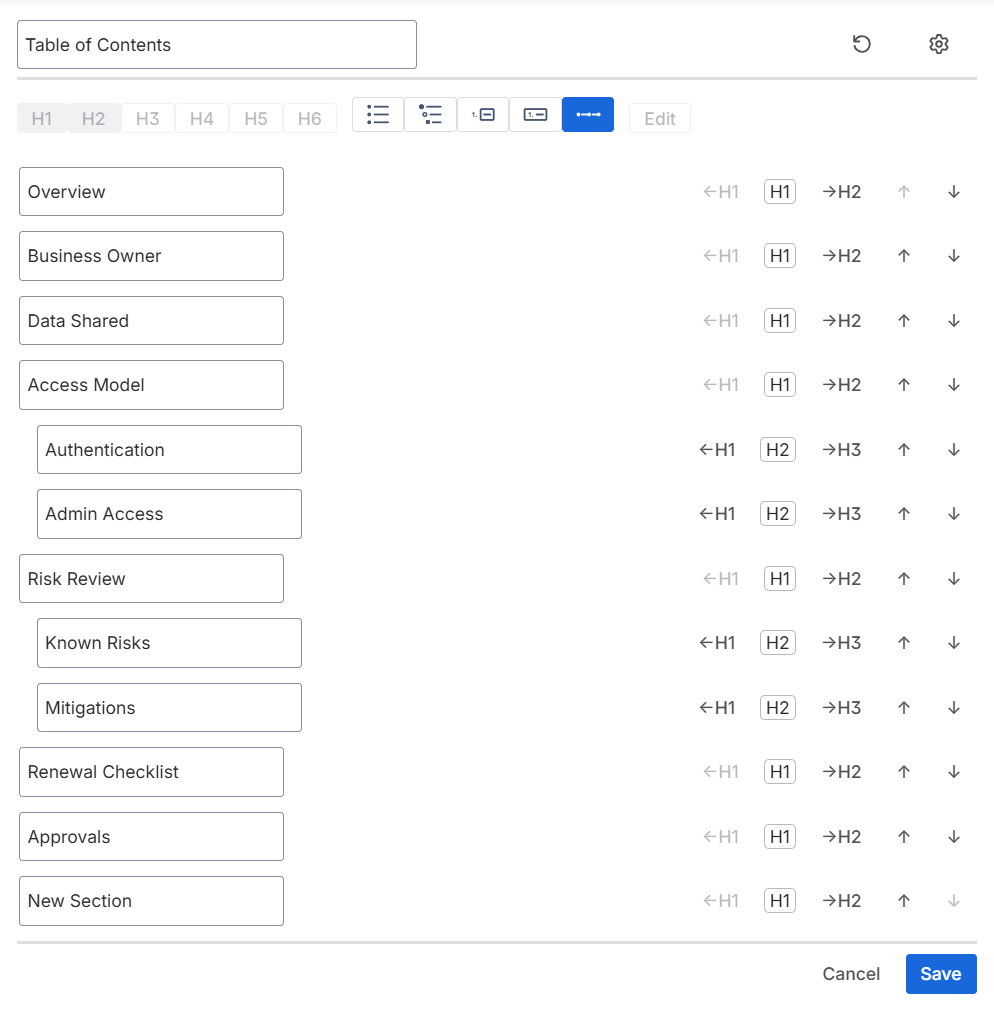Demote Admin Access to H3
The width and height of the screenshot is (994, 1011).
842,514
